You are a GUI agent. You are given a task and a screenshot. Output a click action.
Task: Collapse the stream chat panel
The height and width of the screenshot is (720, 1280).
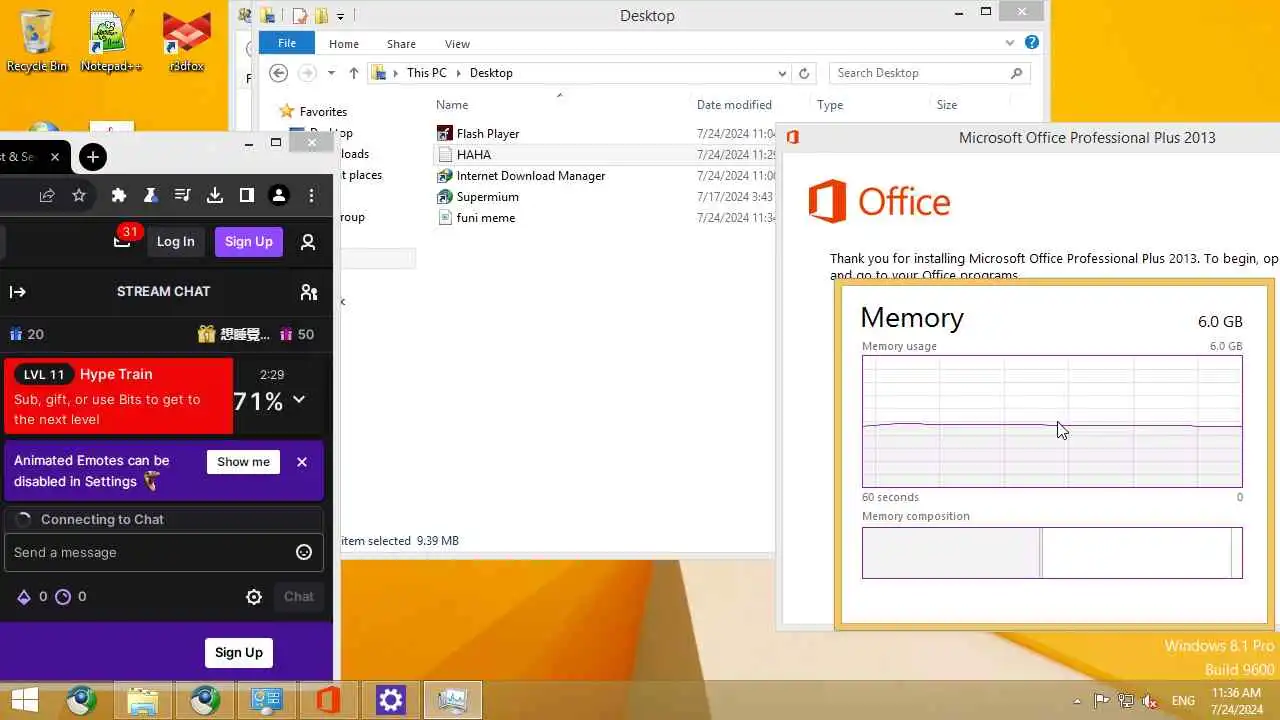coord(17,292)
